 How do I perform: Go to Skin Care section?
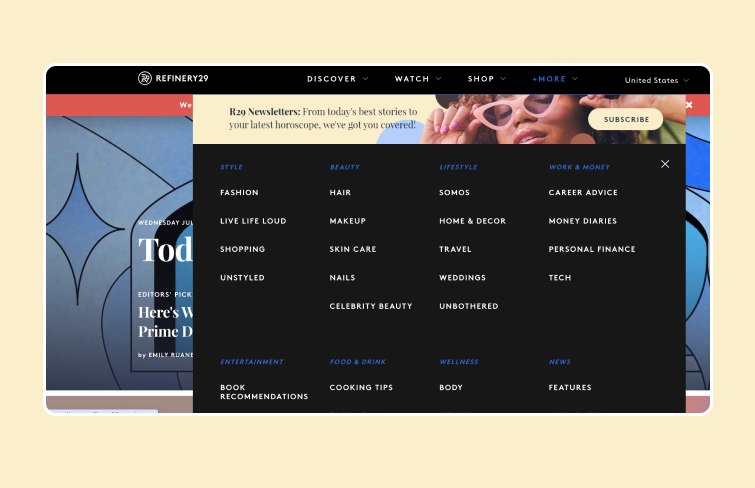click(353, 249)
